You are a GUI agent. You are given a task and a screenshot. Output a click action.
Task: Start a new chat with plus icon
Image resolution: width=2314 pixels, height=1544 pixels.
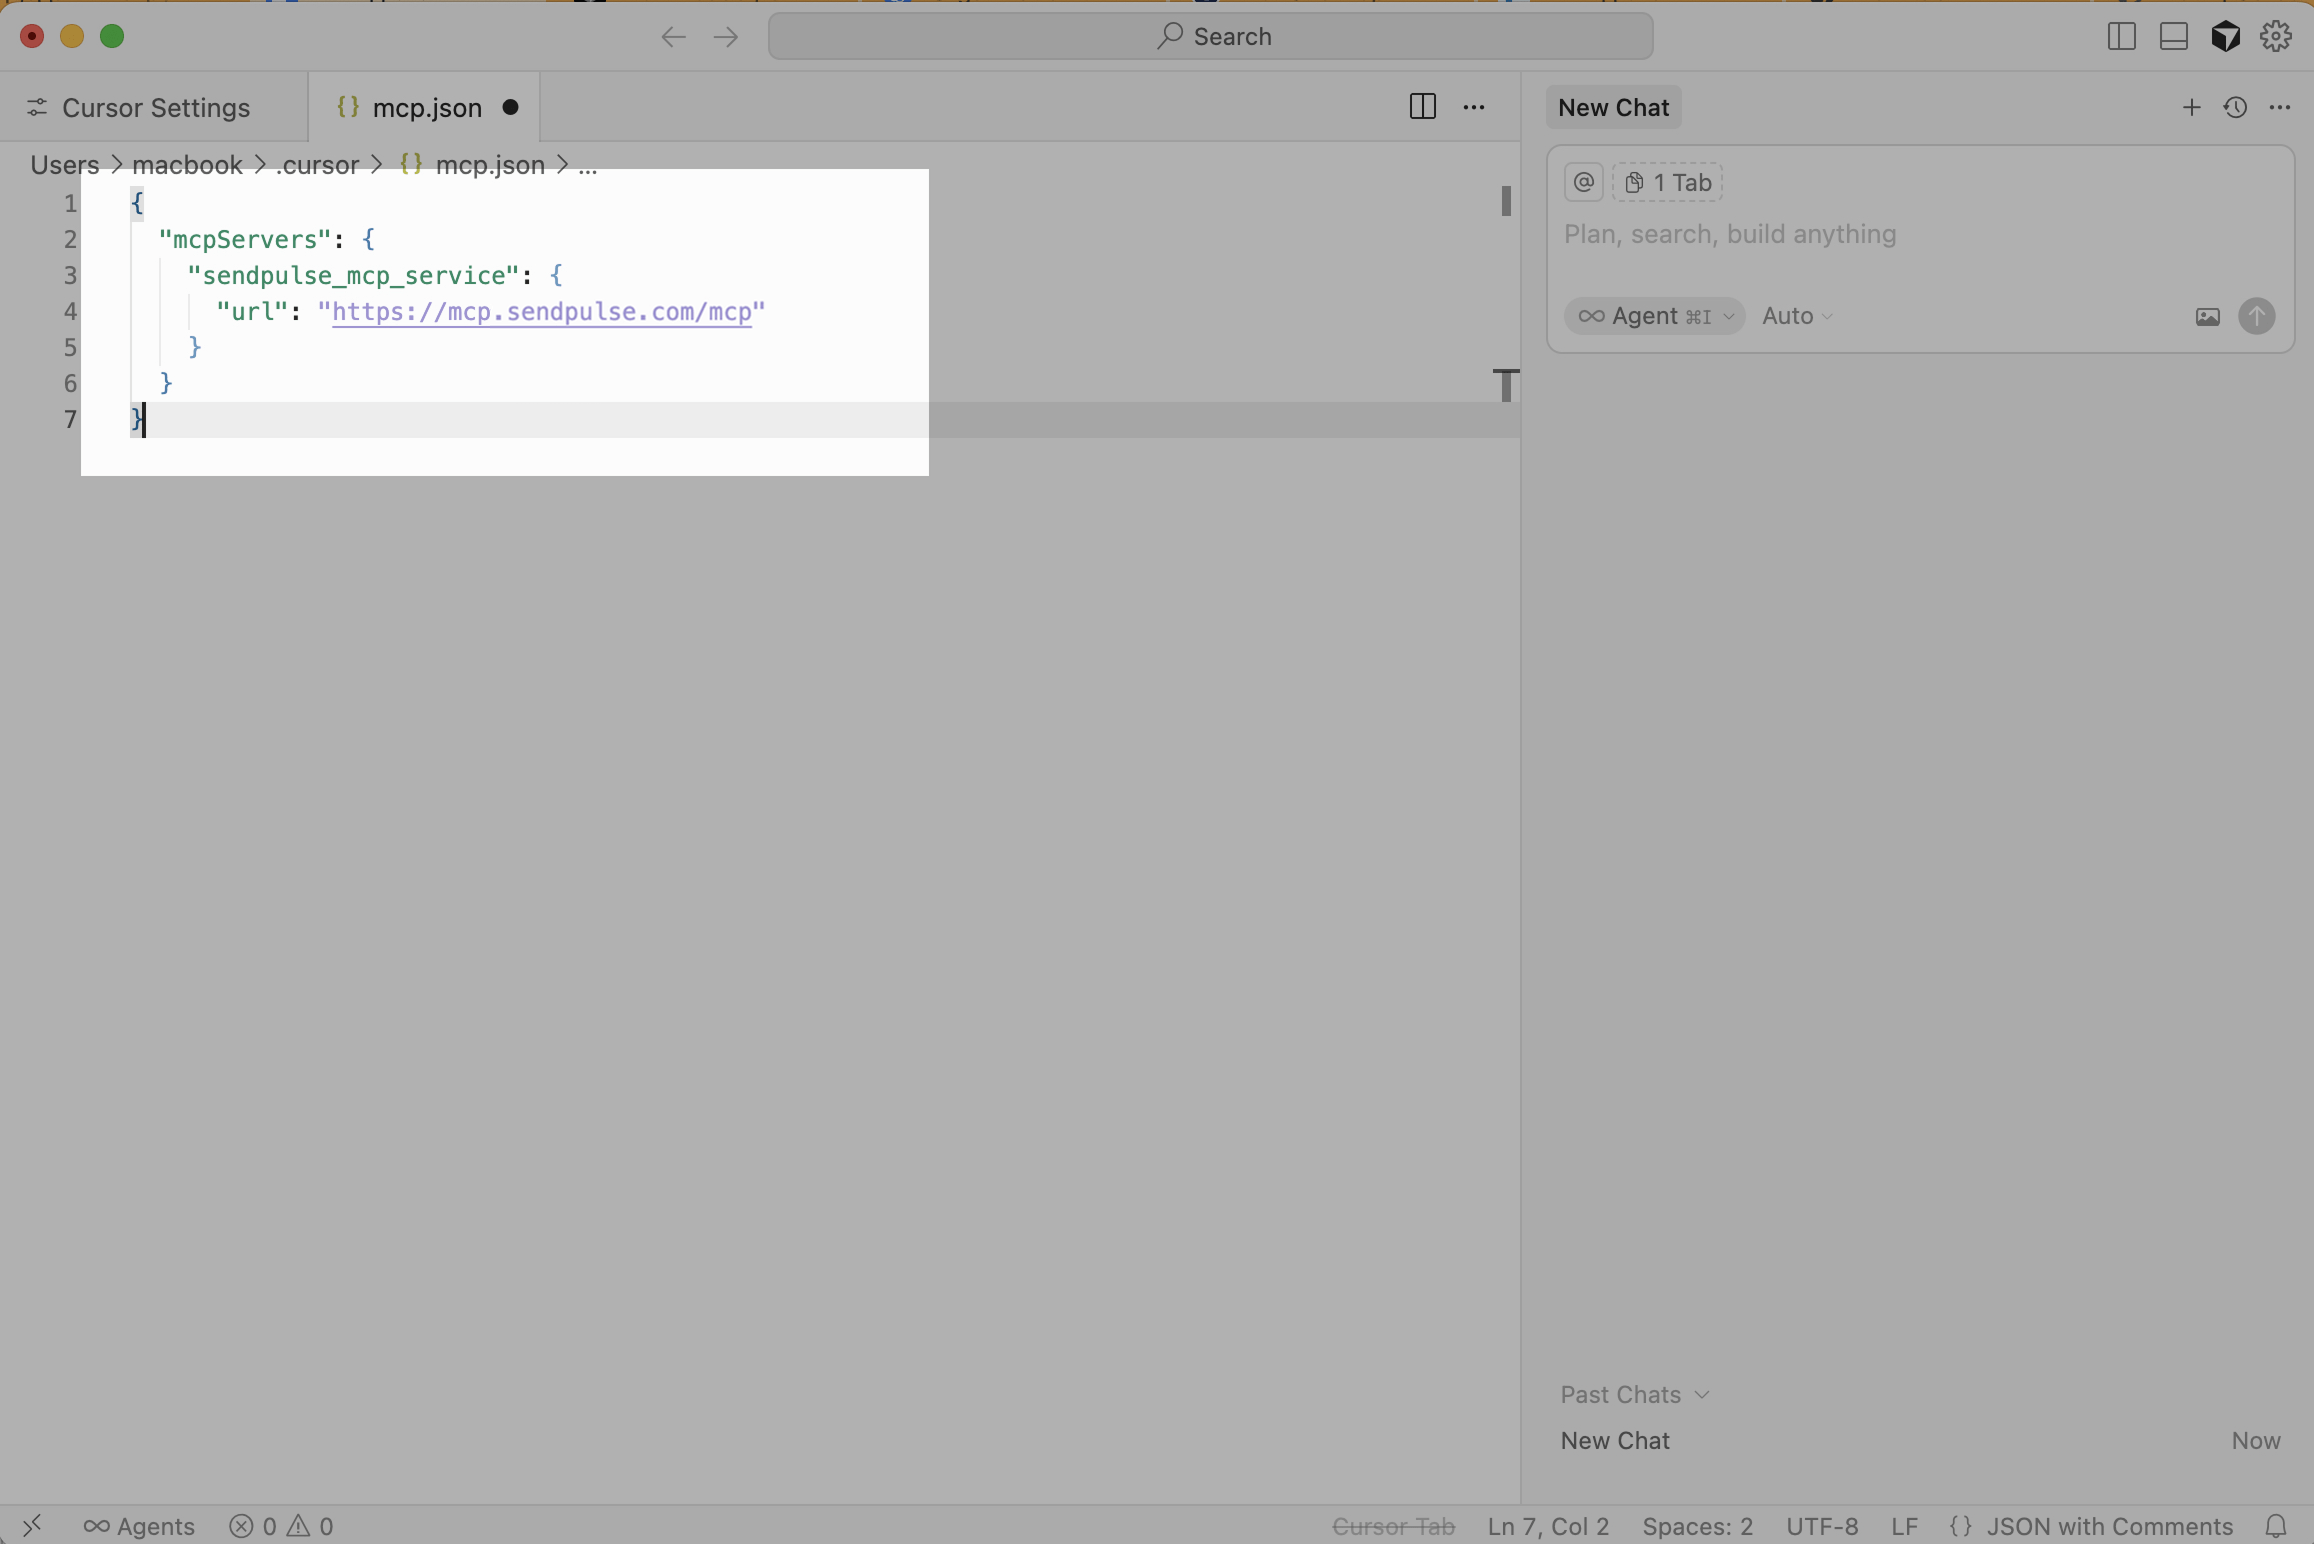click(2191, 107)
